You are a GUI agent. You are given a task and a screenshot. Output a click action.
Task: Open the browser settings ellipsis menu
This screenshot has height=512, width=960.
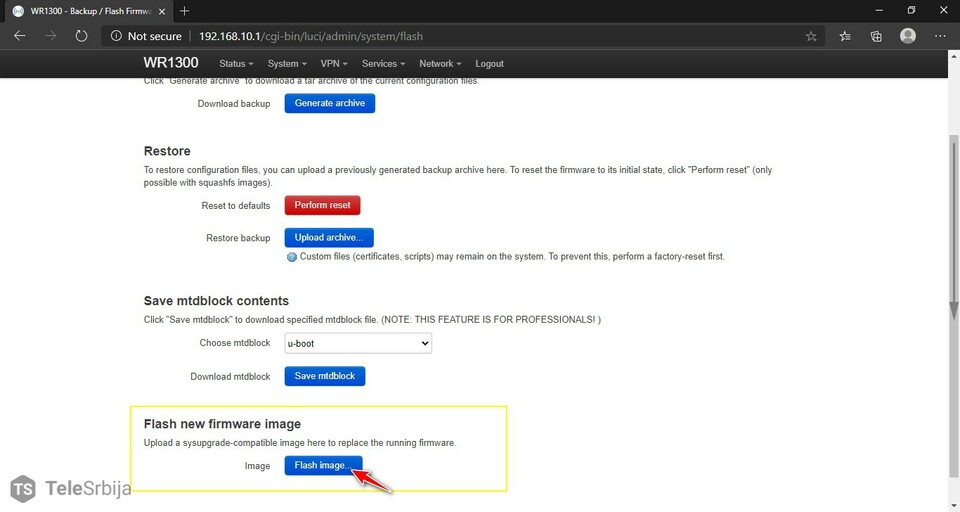pos(940,36)
